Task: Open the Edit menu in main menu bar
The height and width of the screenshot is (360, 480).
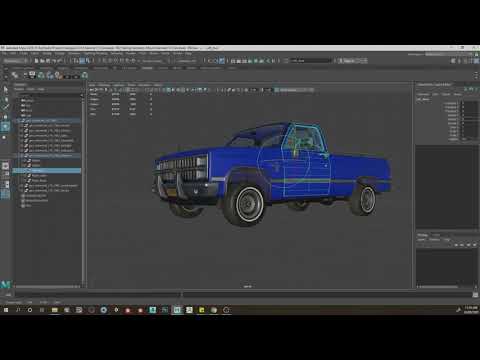Action: (x=13, y=54)
